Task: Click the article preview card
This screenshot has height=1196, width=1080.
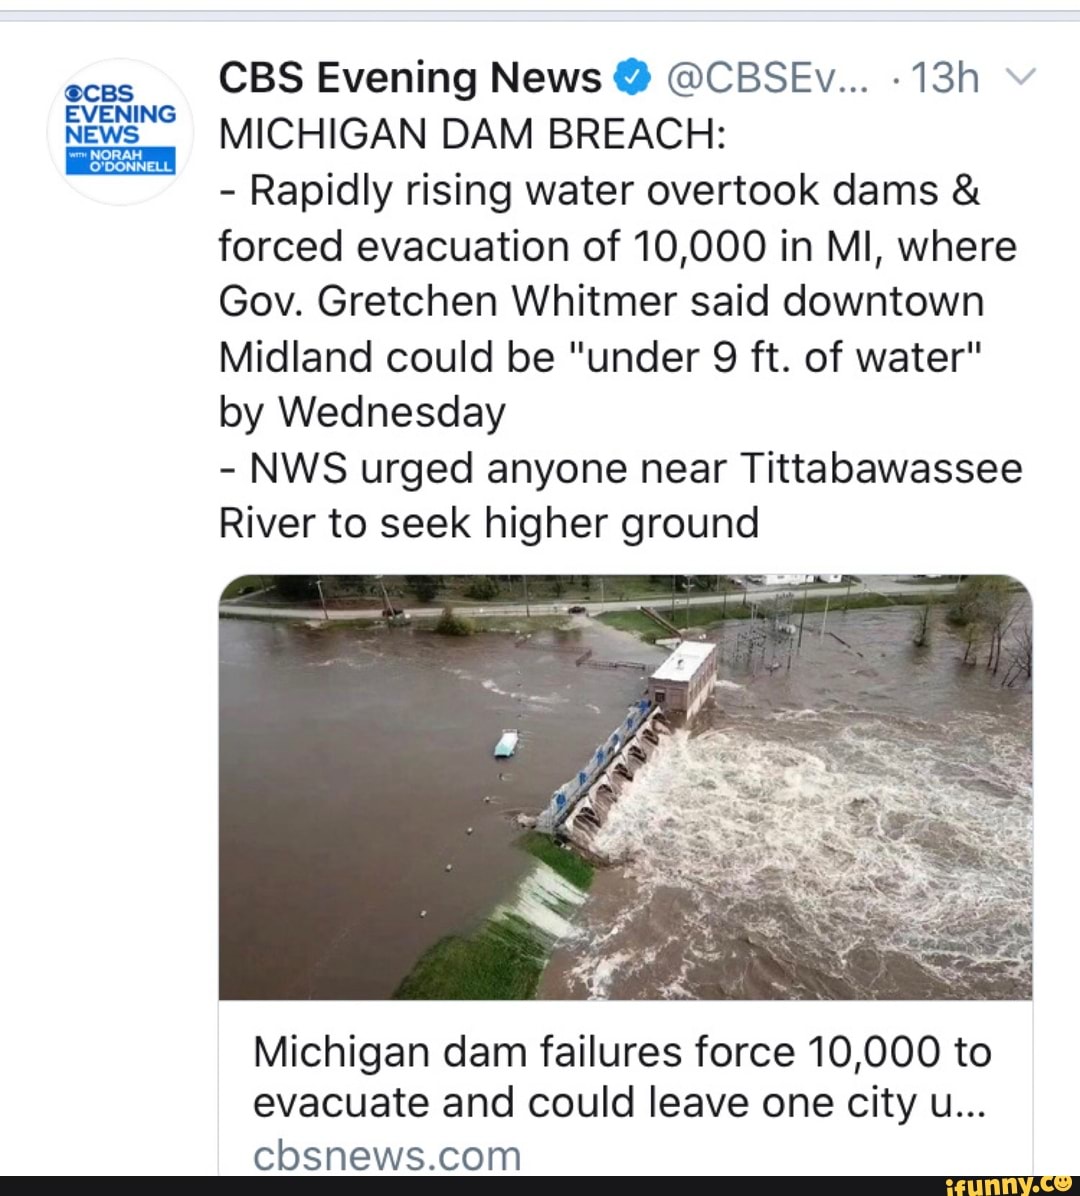Action: click(x=625, y=870)
